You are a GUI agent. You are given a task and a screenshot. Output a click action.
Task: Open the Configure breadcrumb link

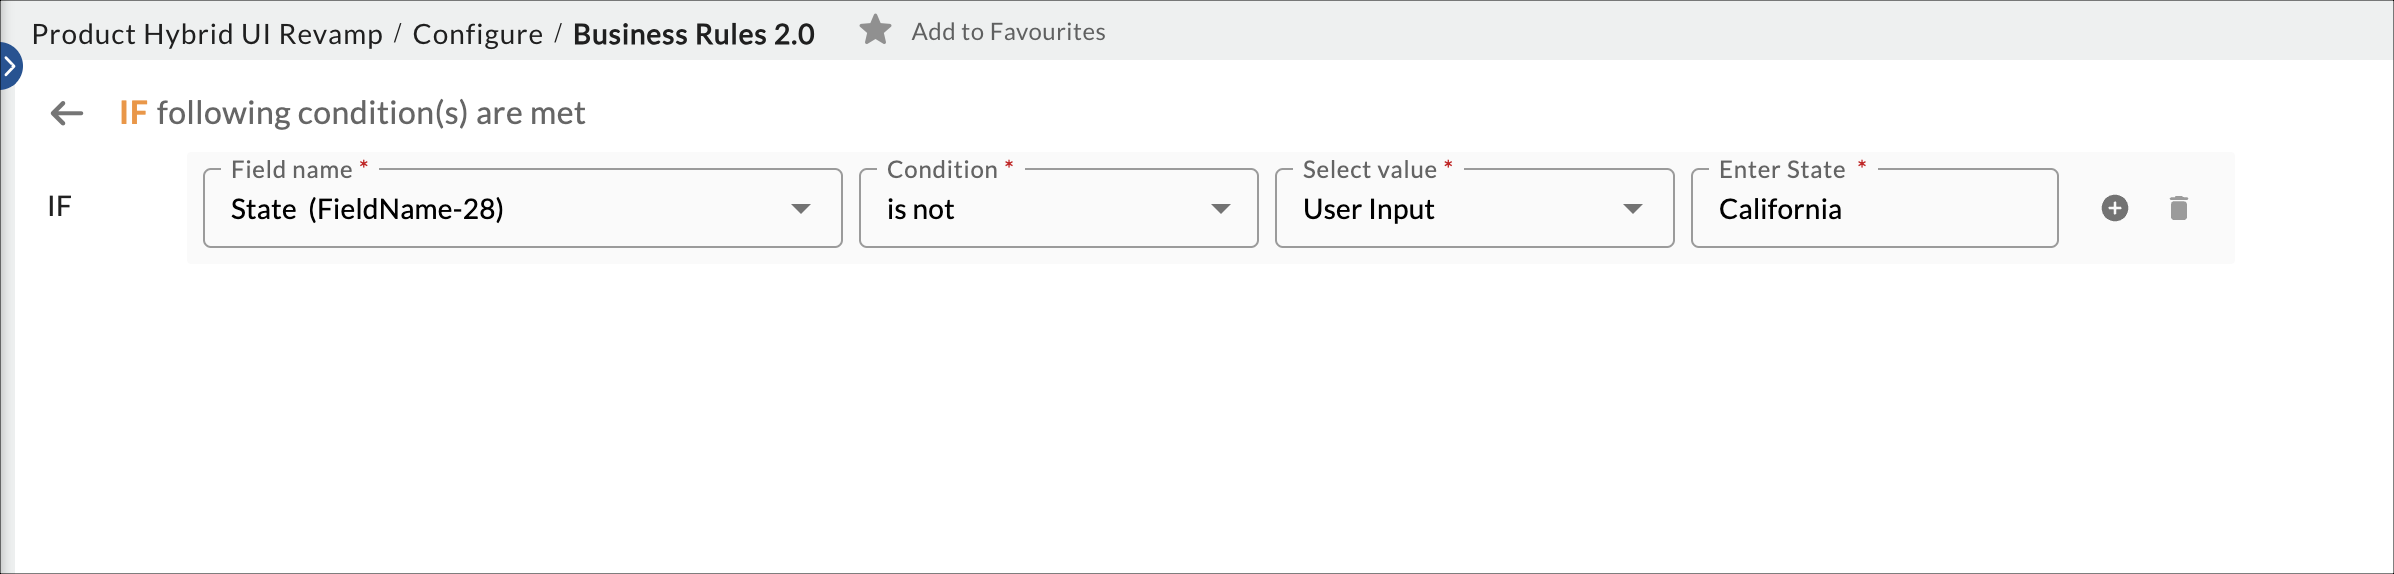pyautogui.click(x=477, y=34)
